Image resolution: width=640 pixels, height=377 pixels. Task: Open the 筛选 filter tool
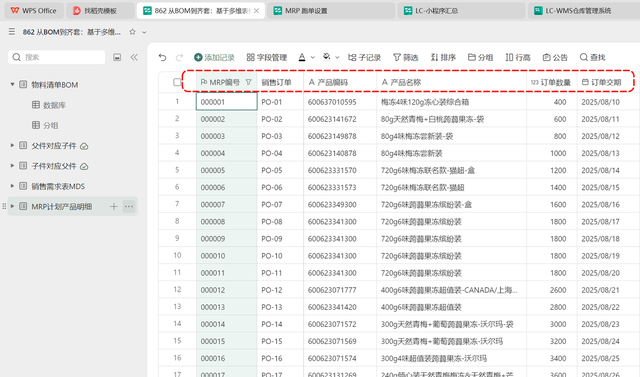[405, 58]
